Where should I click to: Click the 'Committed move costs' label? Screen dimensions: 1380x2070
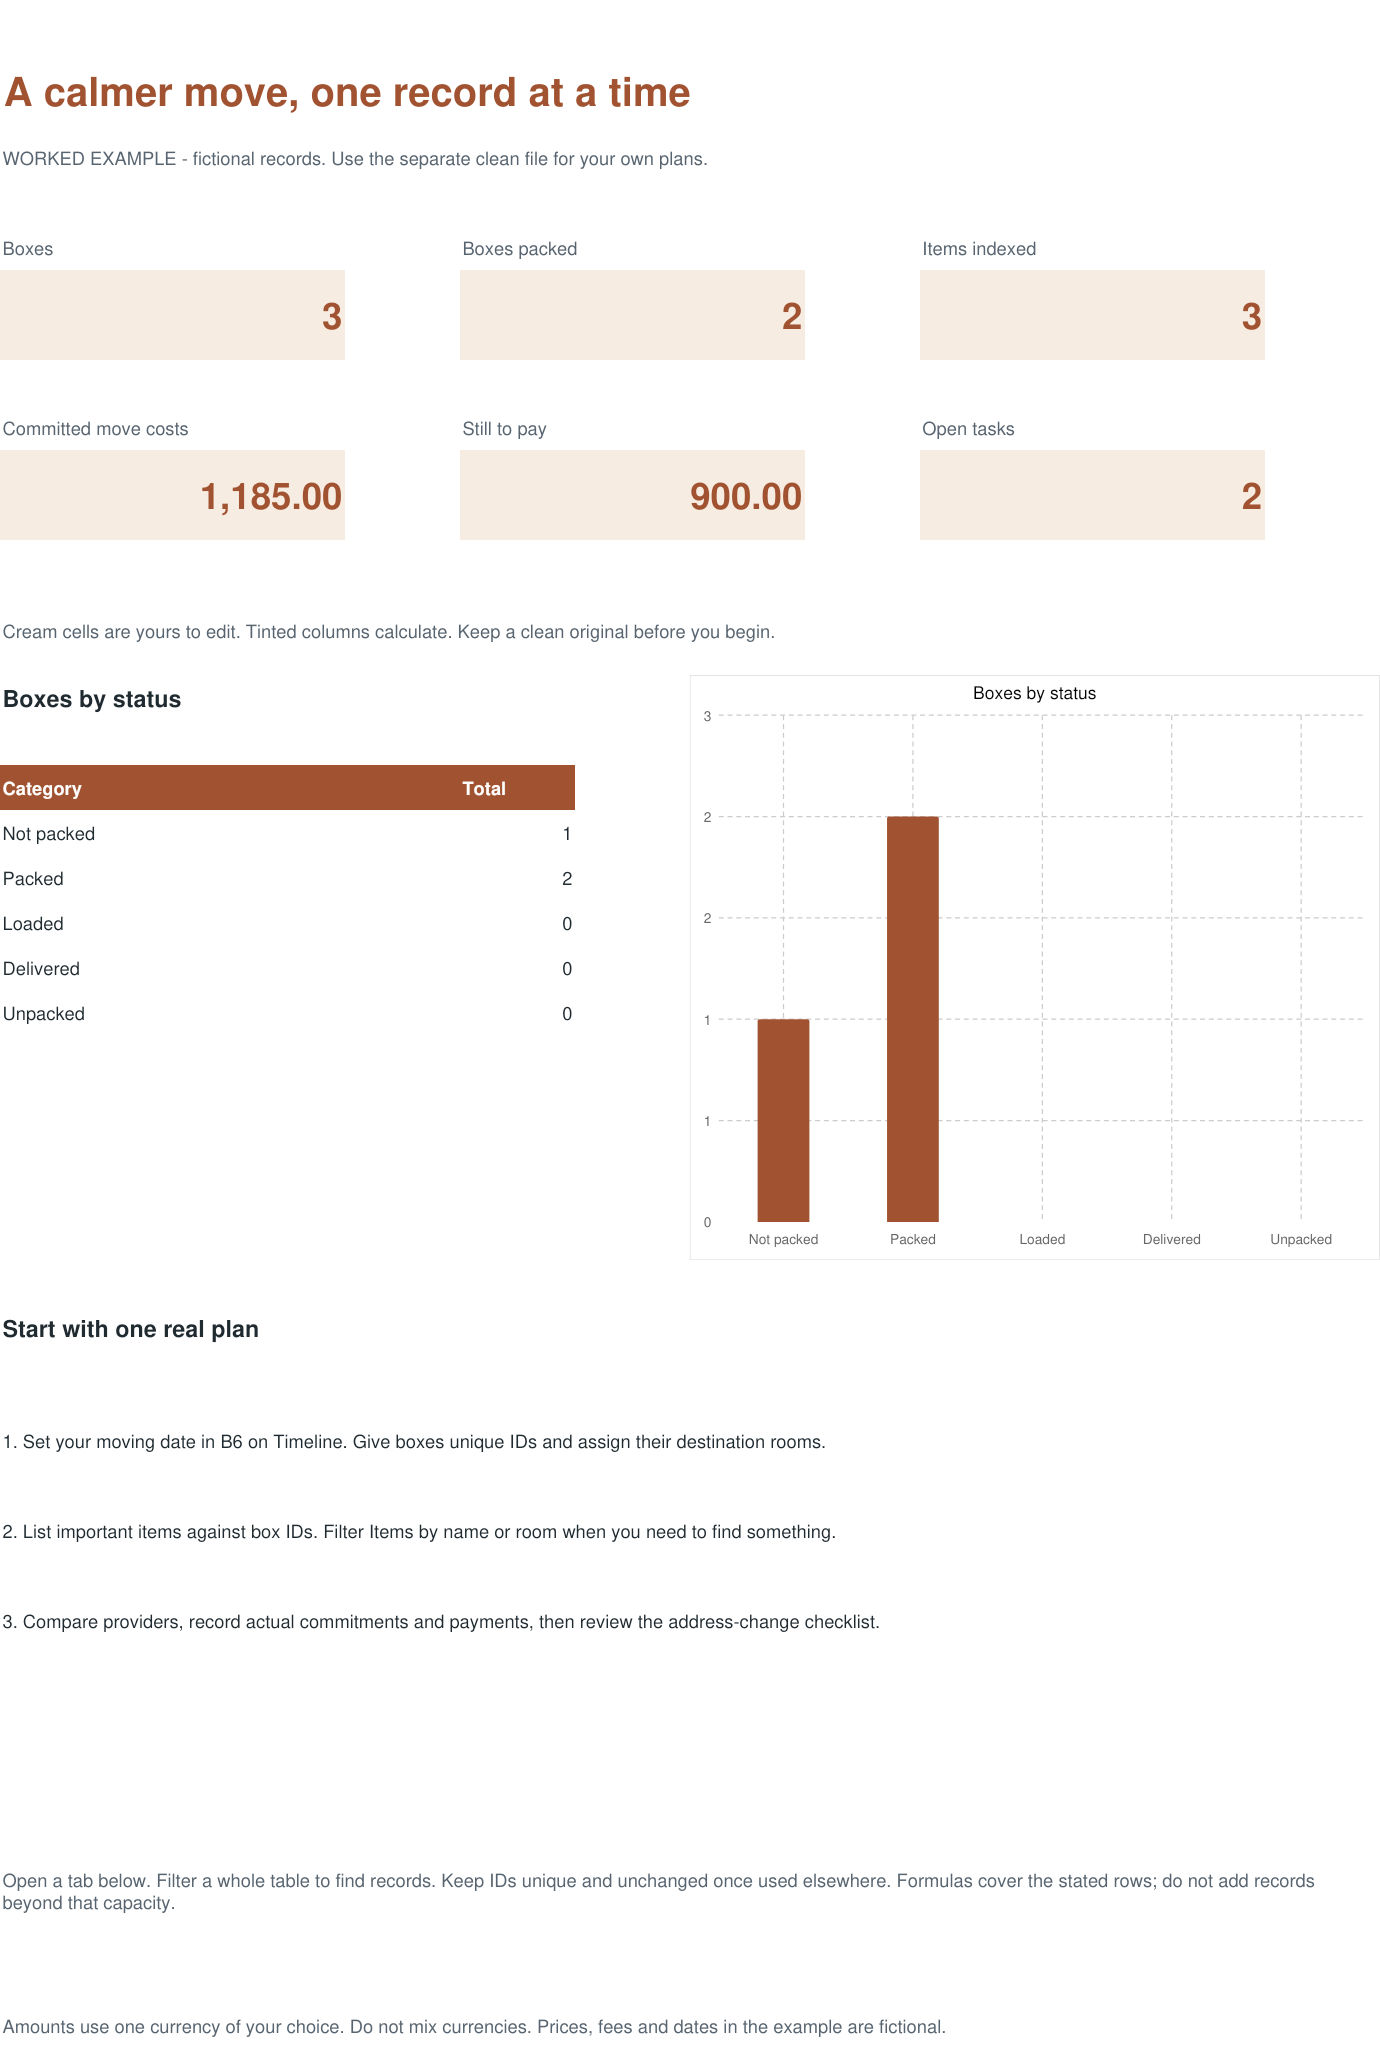[x=95, y=429]
